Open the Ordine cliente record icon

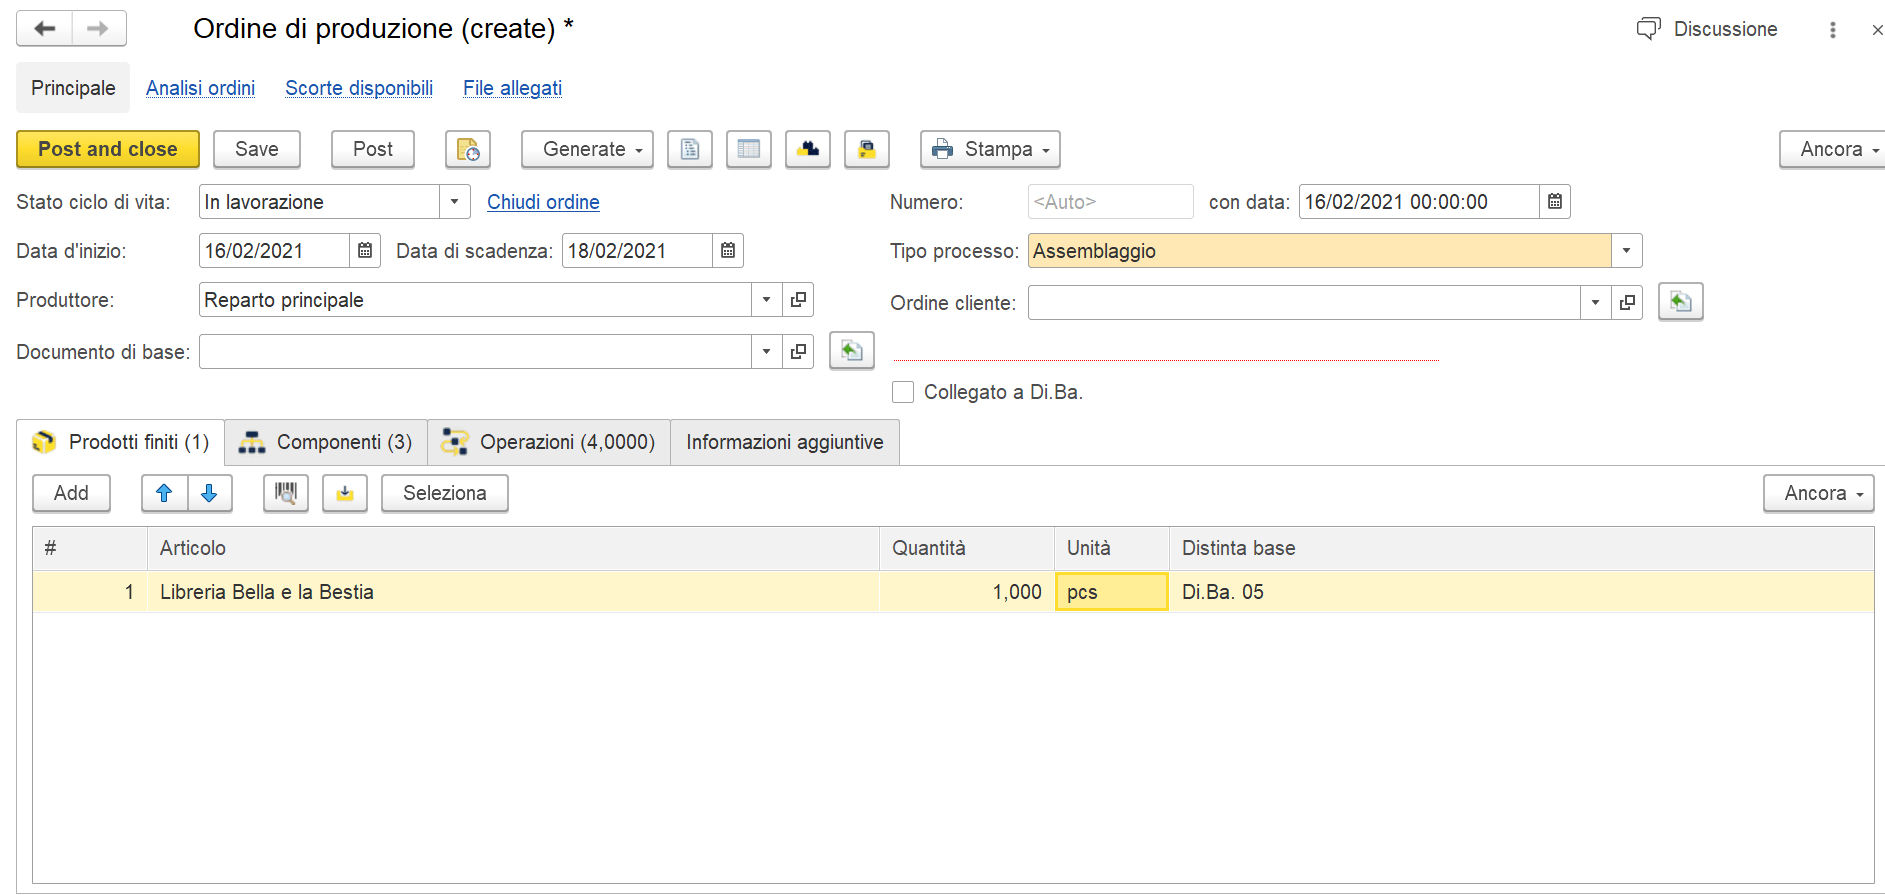click(1627, 302)
